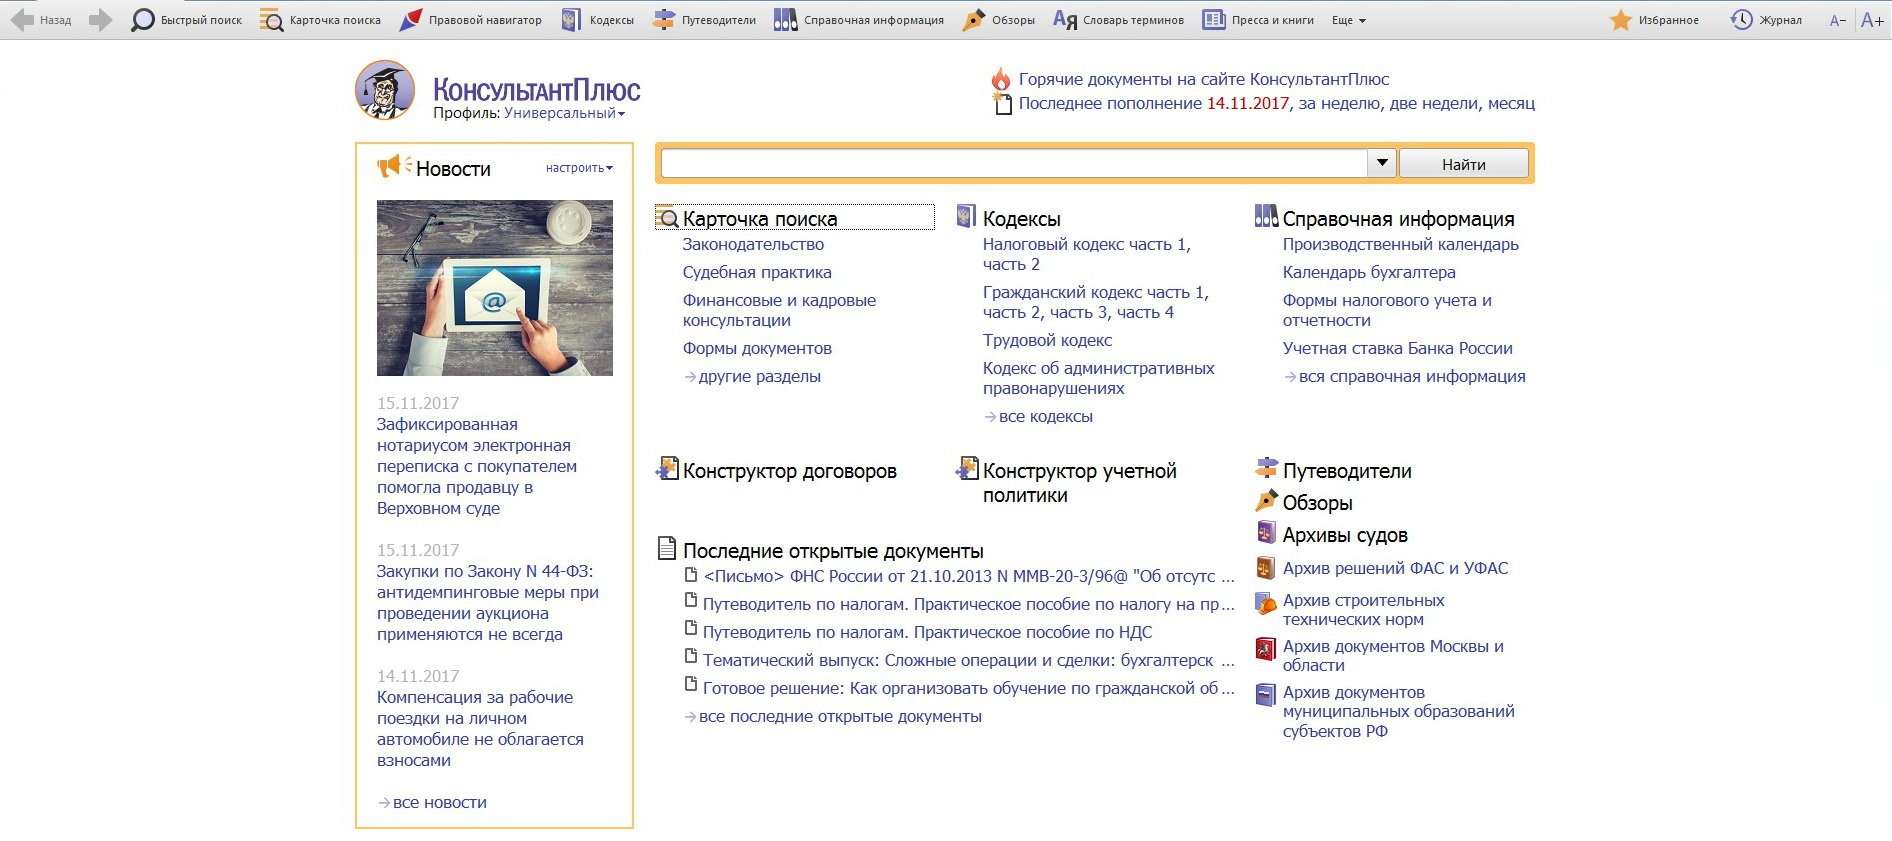Expand the Еще toolbar menu
Viewport: 1892px width, 841px height.
tap(1349, 20)
